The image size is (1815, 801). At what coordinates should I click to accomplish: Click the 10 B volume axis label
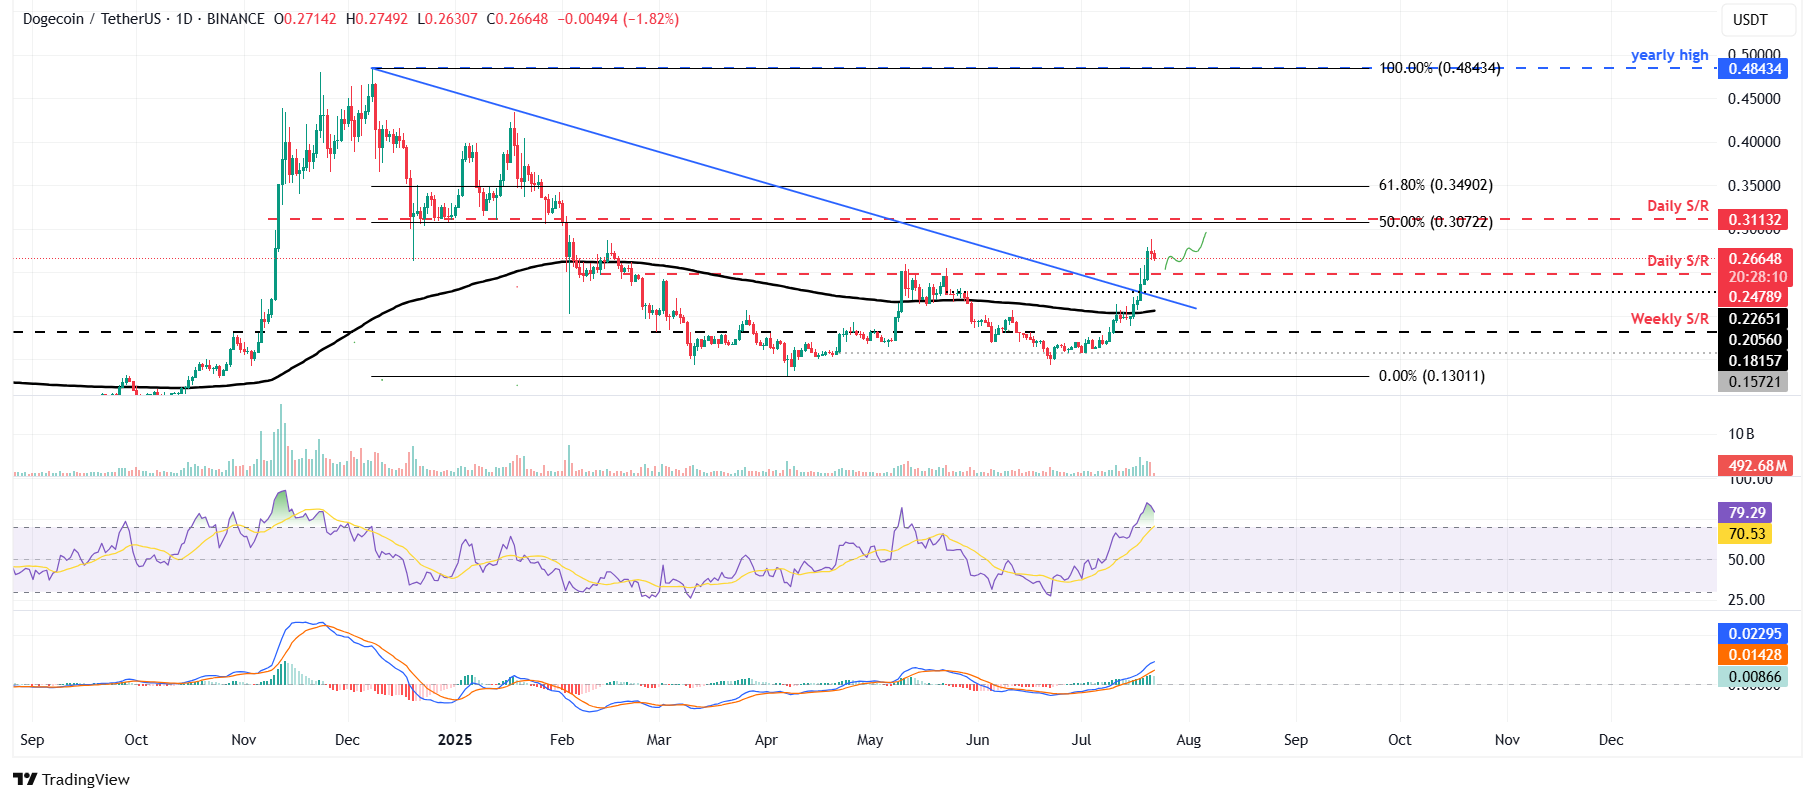tap(1741, 434)
